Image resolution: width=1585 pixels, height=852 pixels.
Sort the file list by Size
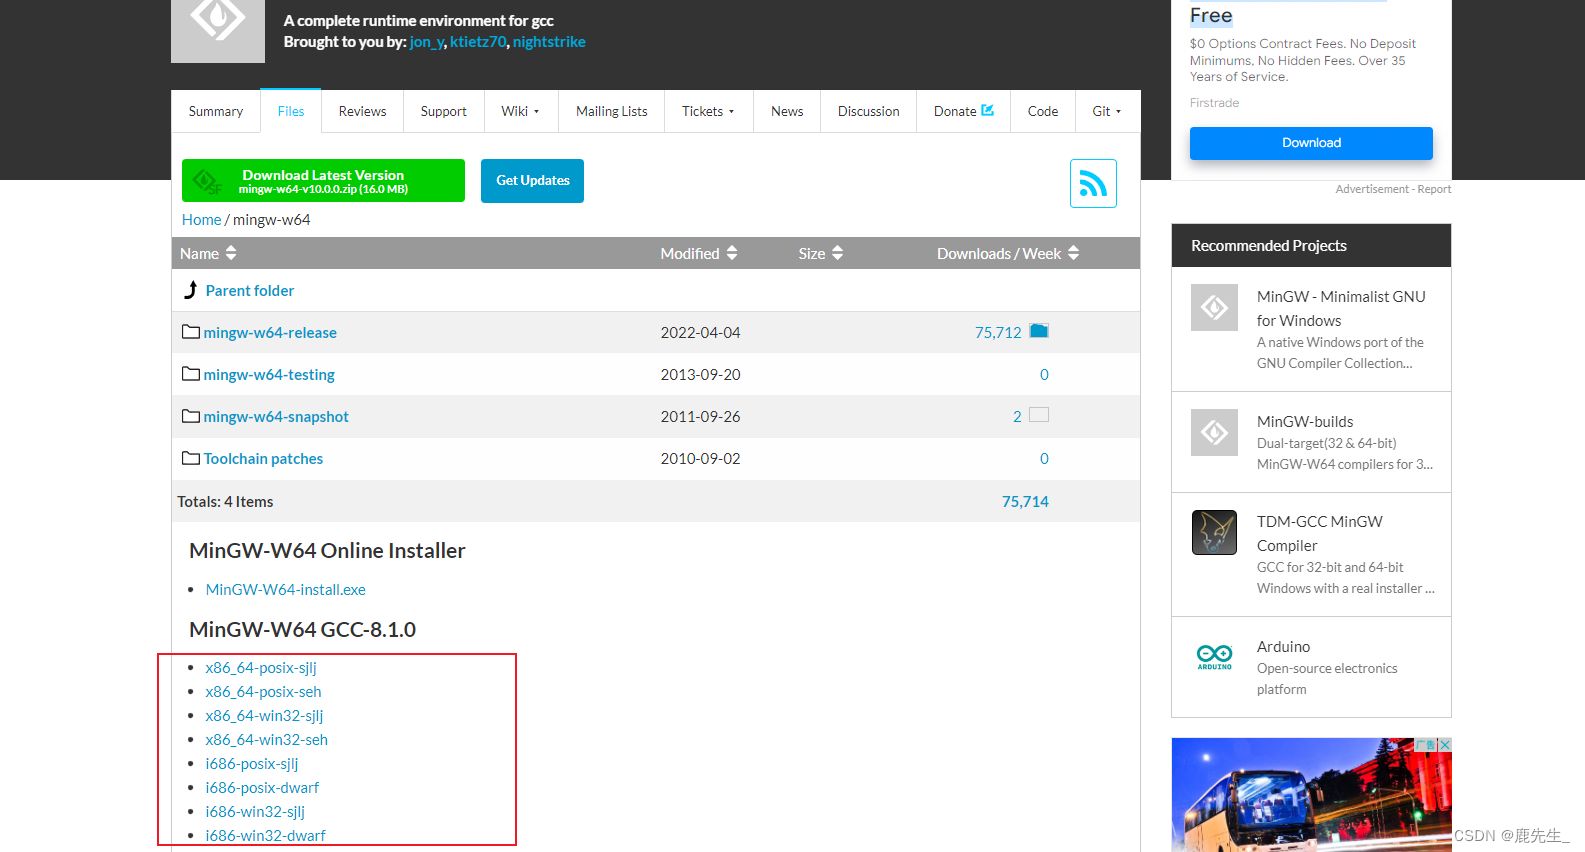[820, 253]
